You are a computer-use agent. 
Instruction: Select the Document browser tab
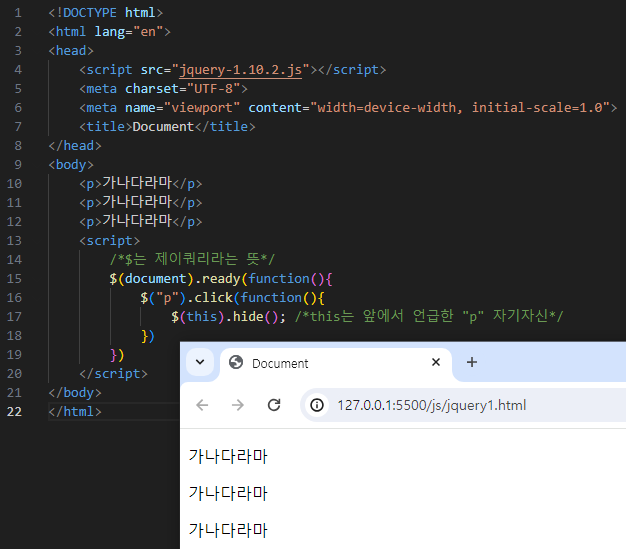click(x=335, y=363)
